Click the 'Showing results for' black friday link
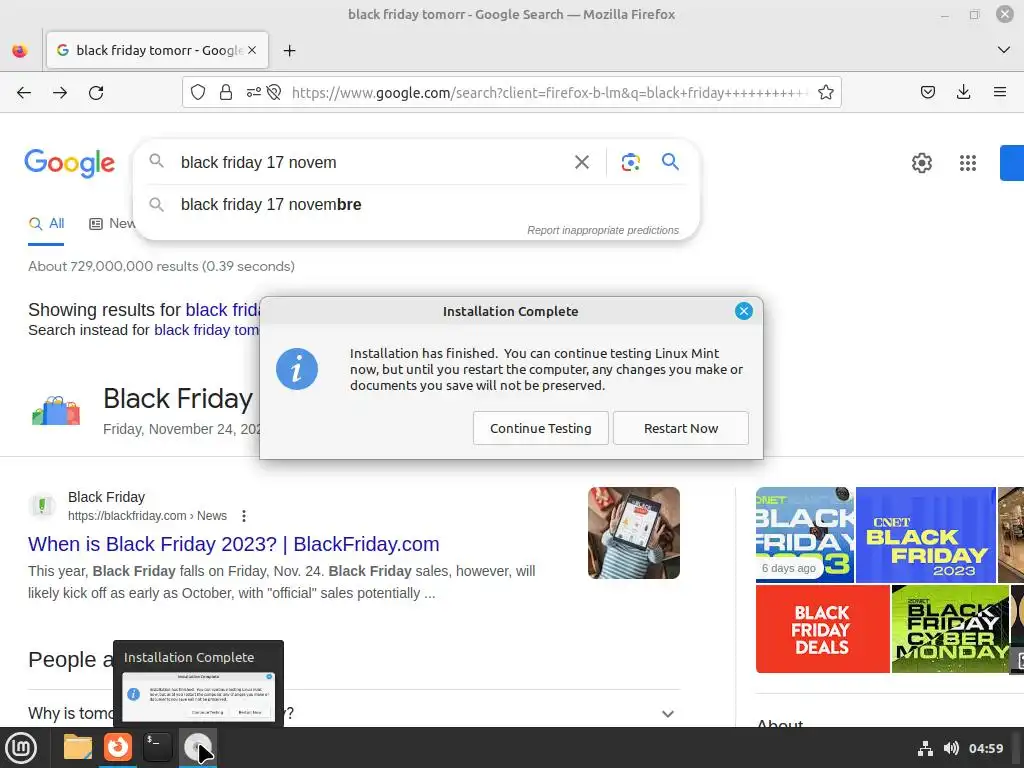Screen dimensions: 1024x768 click(223, 310)
